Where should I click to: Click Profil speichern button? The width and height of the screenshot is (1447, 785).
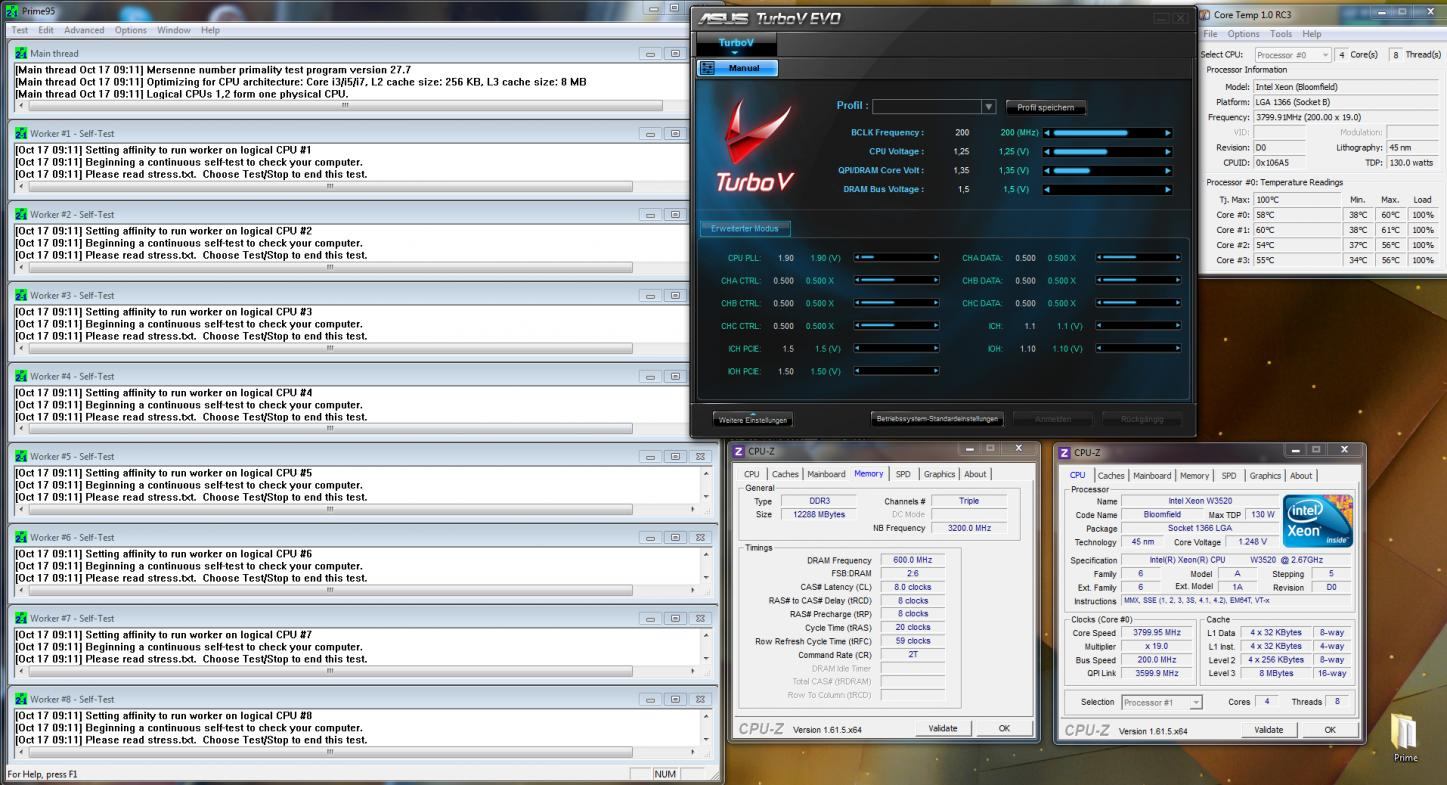click(1045, 107)
